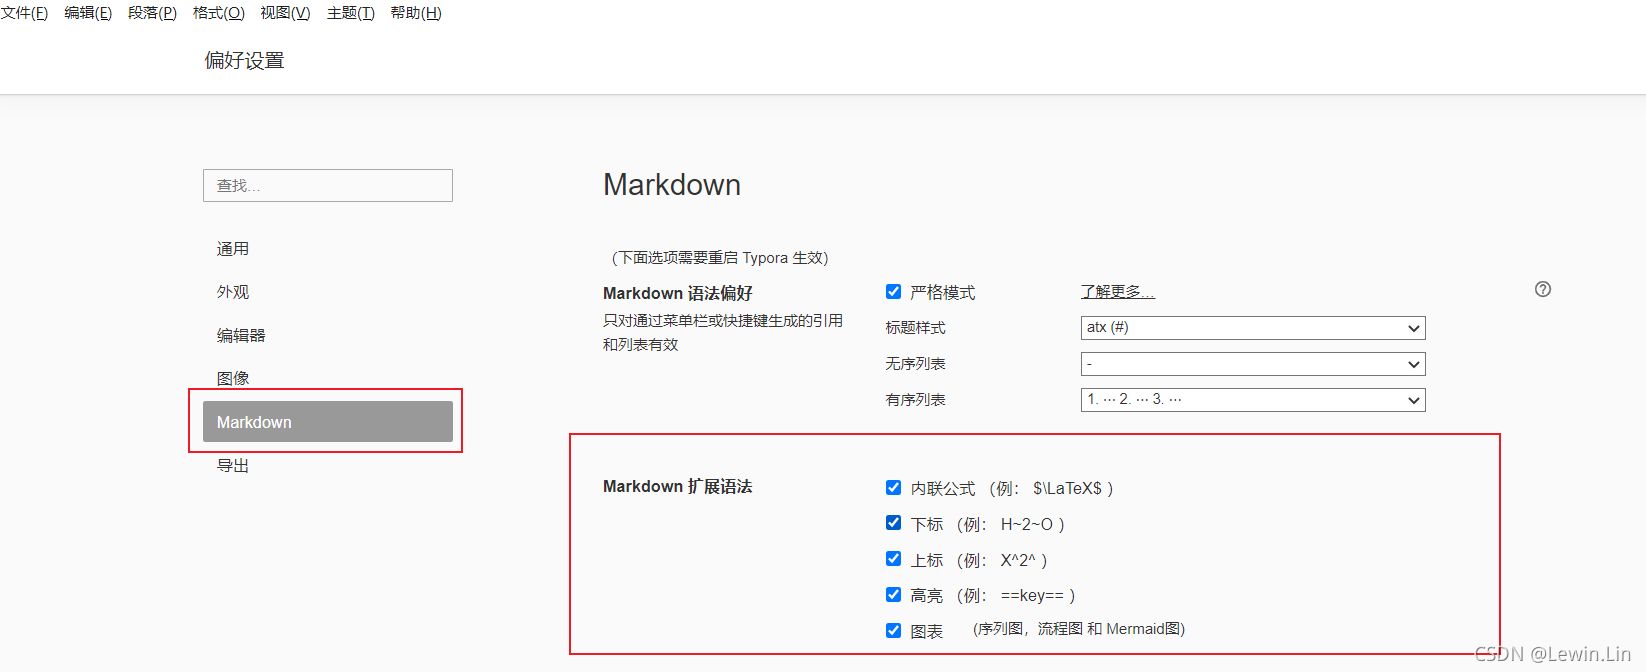This screenshot has width=1646, height=672.
Task: Open the 段落(P) menu
Action: coord(152,13)
